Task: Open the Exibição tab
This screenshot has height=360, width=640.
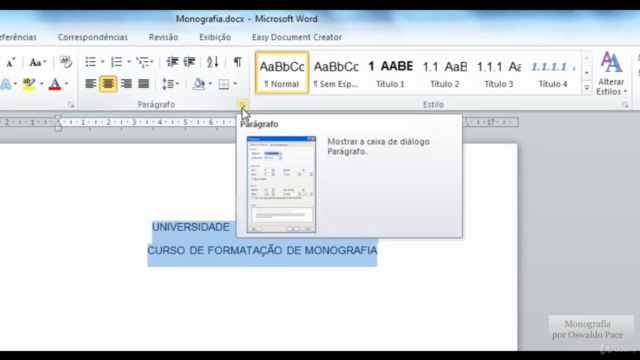Action: pyautogui.click(x=215, y=37)
